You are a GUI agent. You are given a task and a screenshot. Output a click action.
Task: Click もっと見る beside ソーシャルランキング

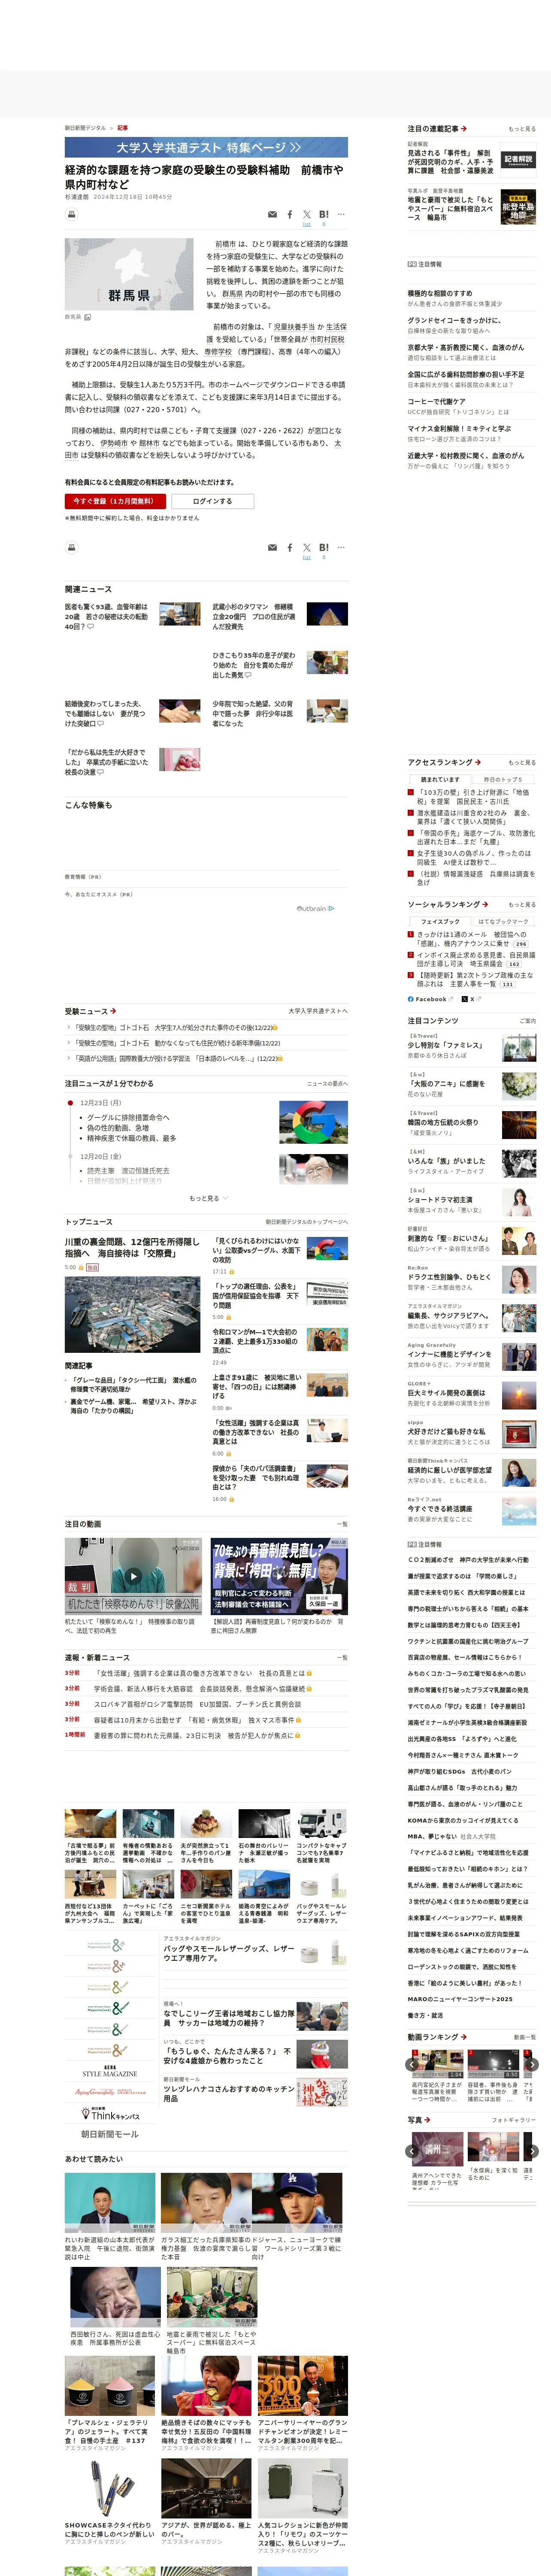[x=521, y=904]
